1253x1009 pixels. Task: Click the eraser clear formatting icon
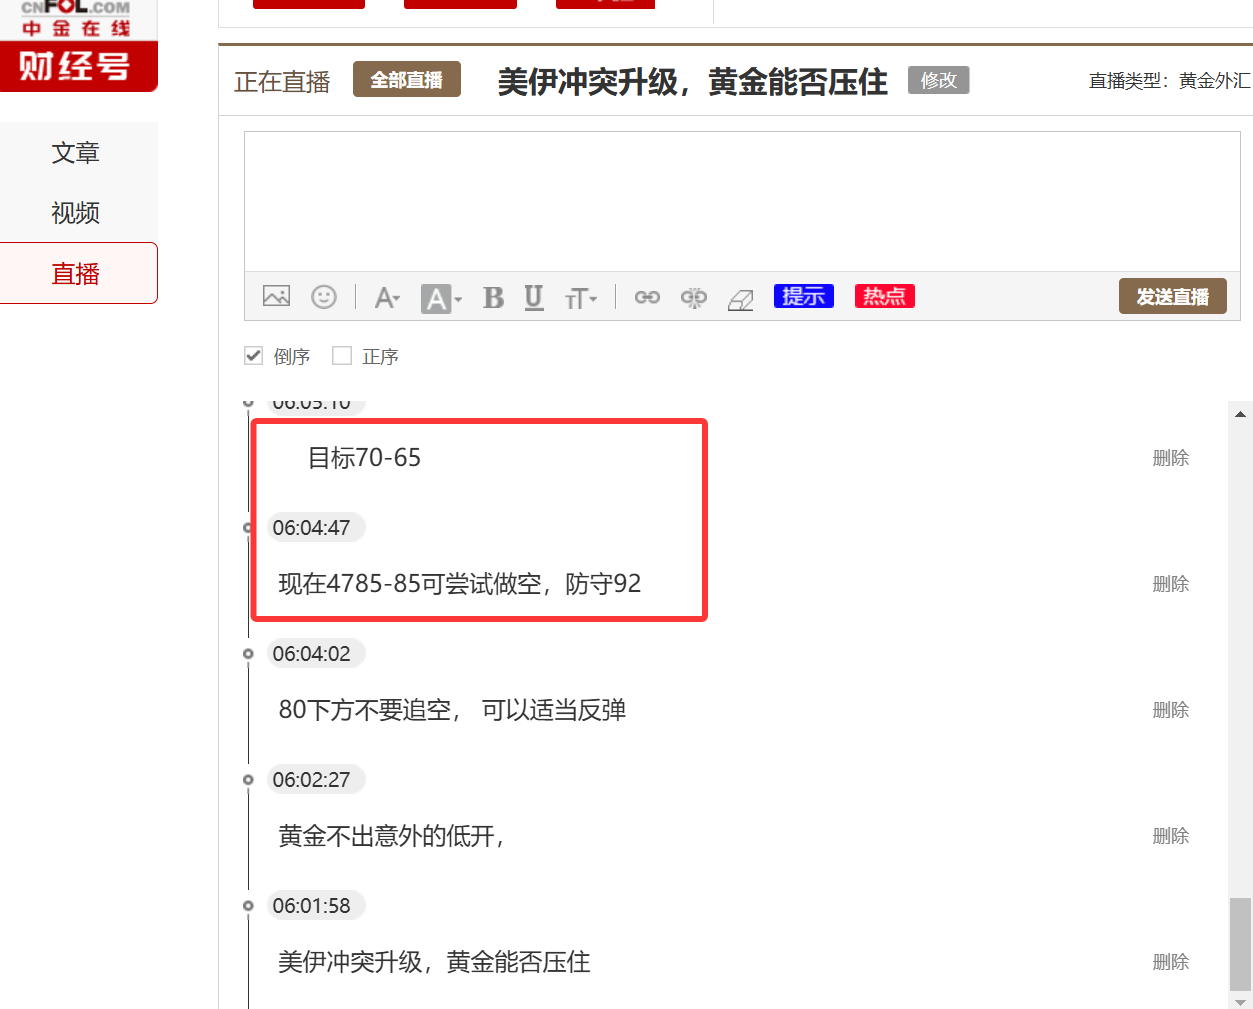tap(740, 299)
